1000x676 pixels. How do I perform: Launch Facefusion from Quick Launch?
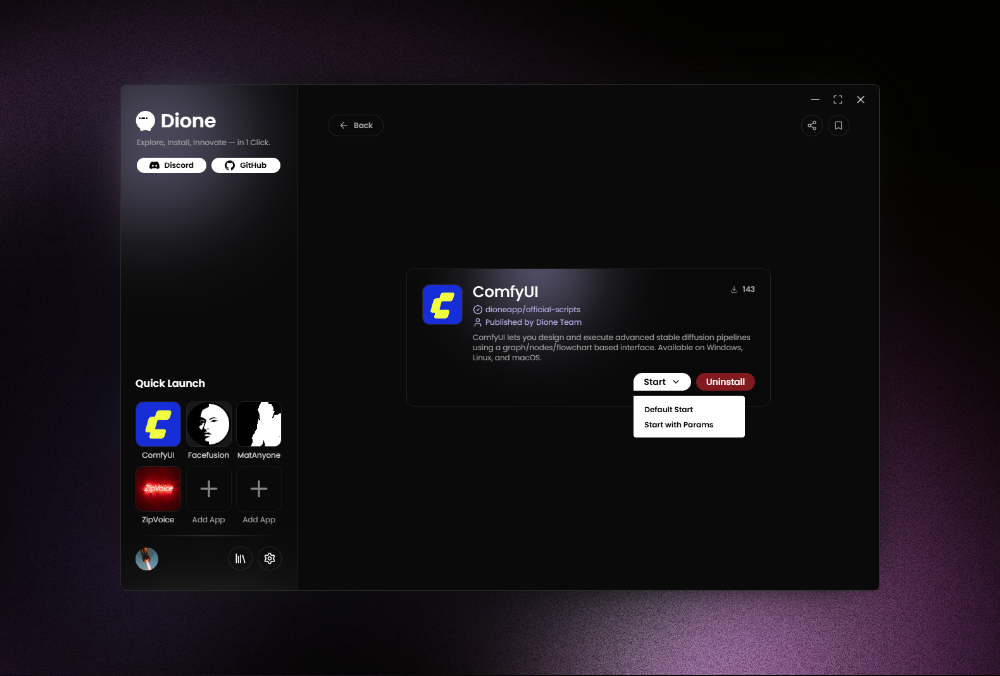pos(209,424)
